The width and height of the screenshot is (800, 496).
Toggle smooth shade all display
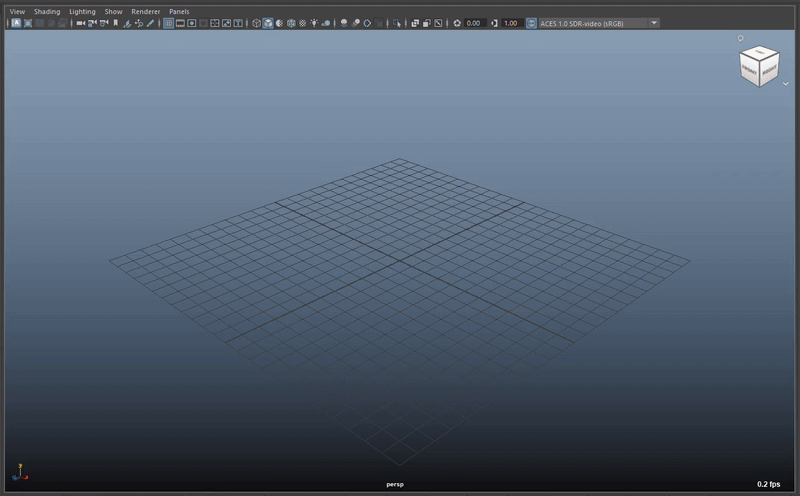(x=268, y=23)
